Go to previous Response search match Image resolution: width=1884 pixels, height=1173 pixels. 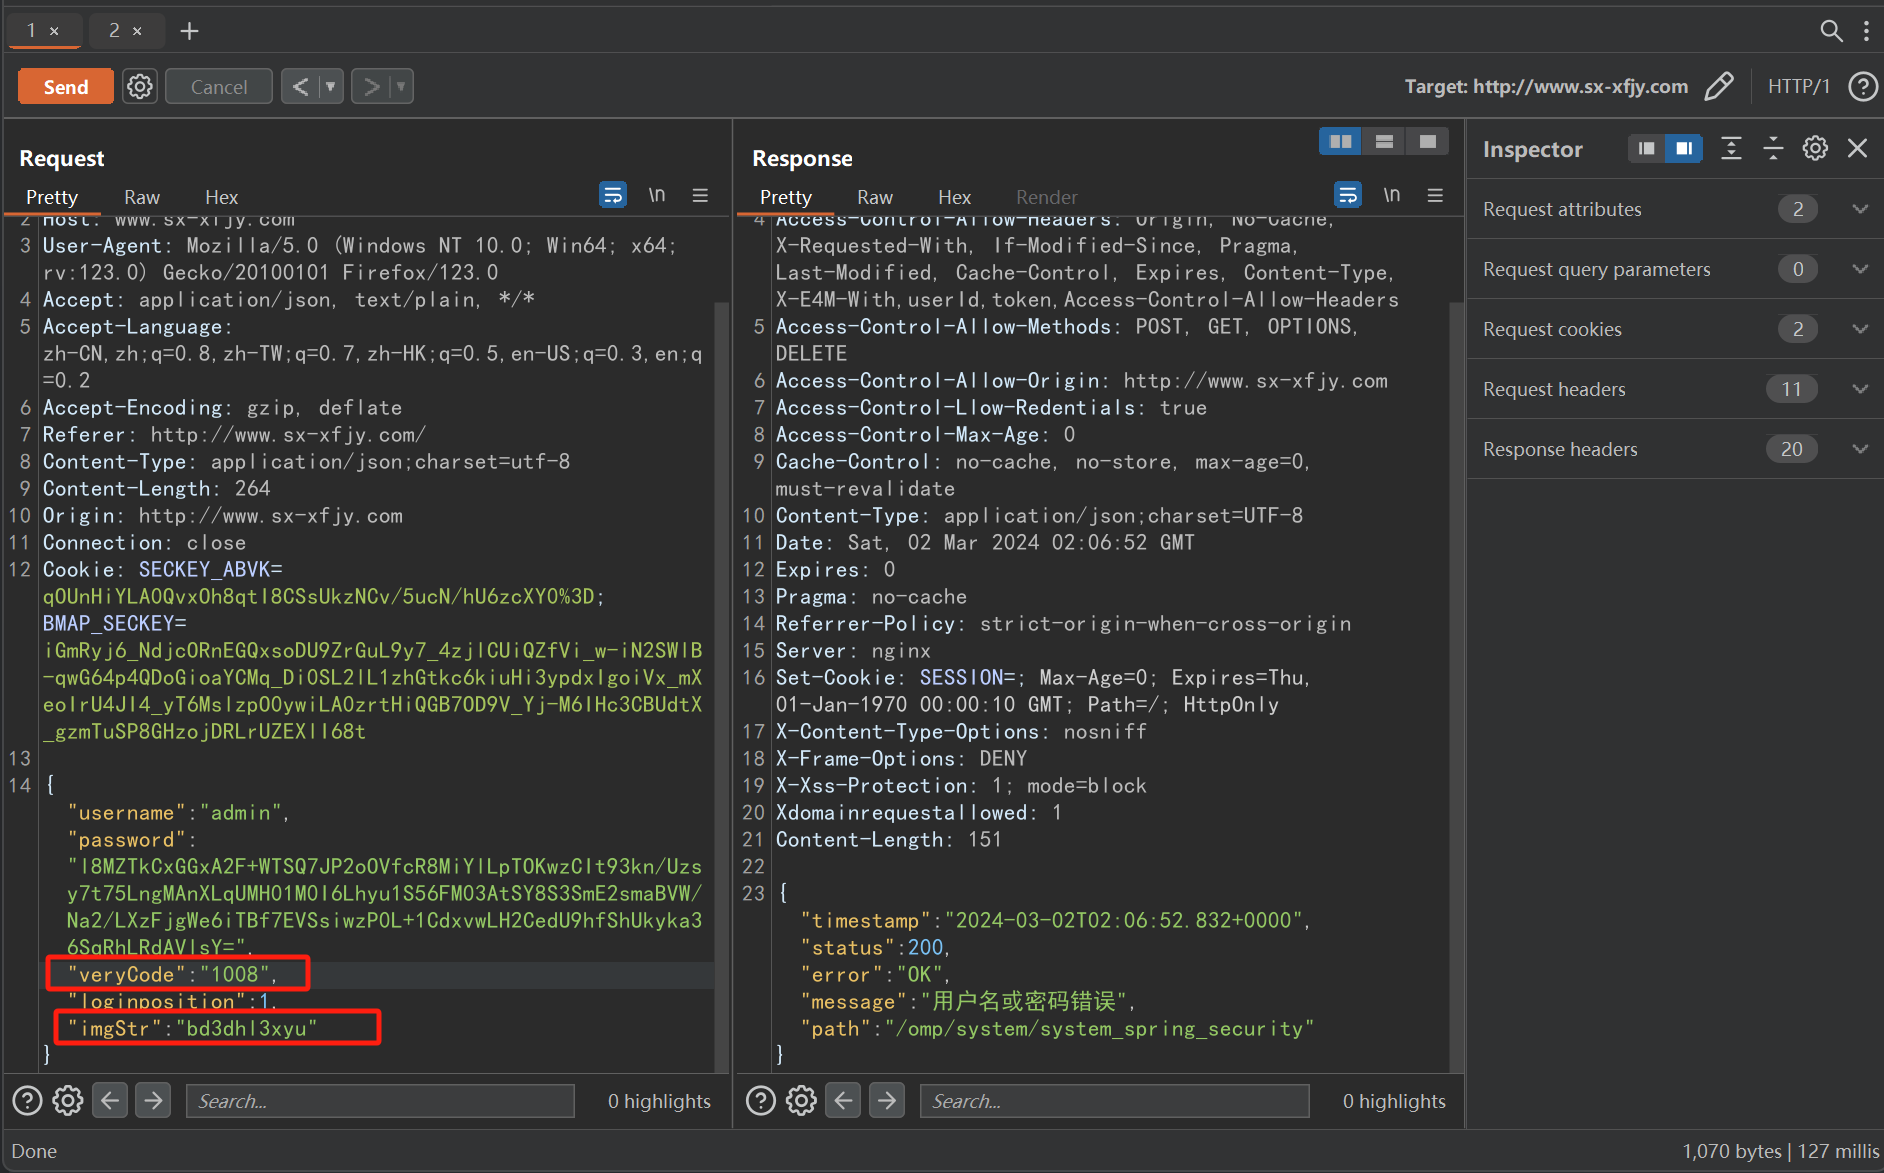coord(843,1101)
